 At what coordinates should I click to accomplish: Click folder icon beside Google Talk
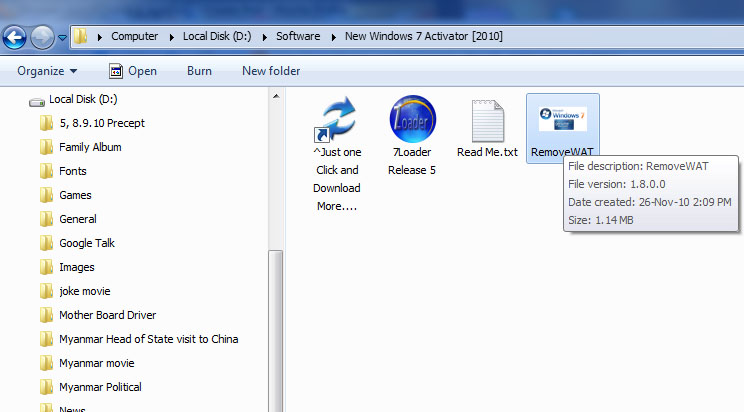point(46,243)
